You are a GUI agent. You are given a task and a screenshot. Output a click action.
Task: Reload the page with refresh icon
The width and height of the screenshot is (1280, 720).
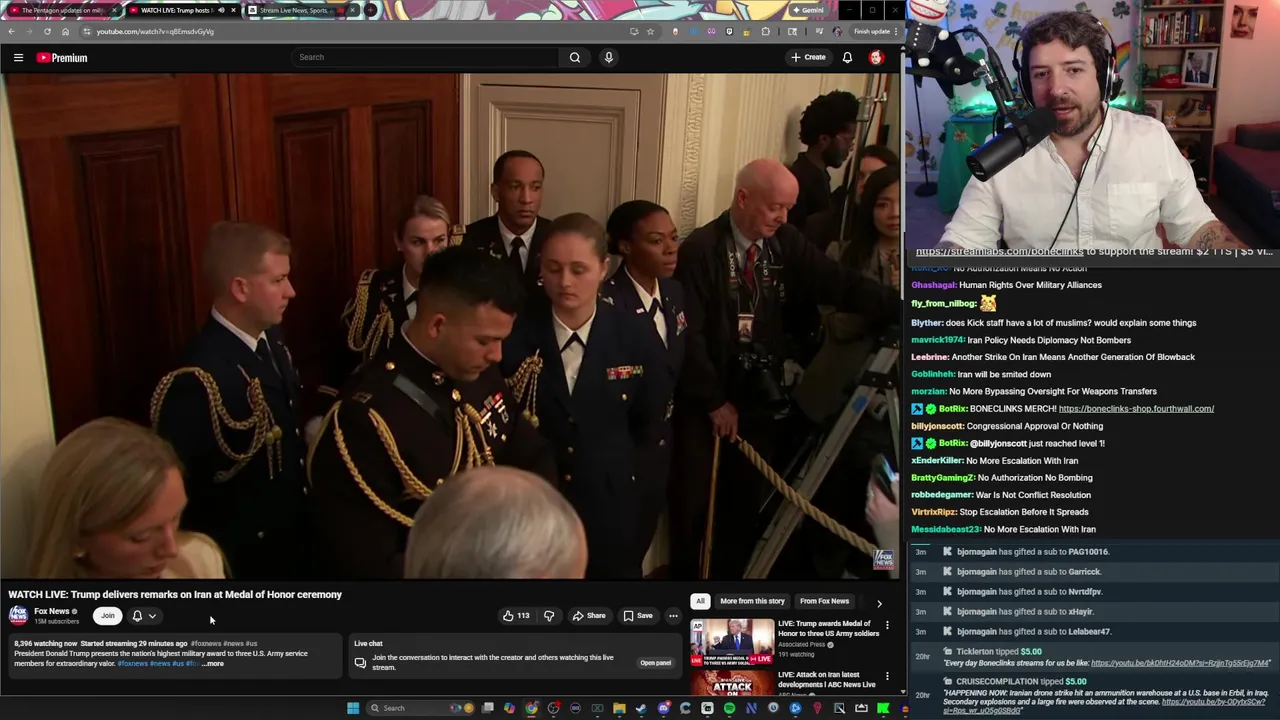[47, 31]
